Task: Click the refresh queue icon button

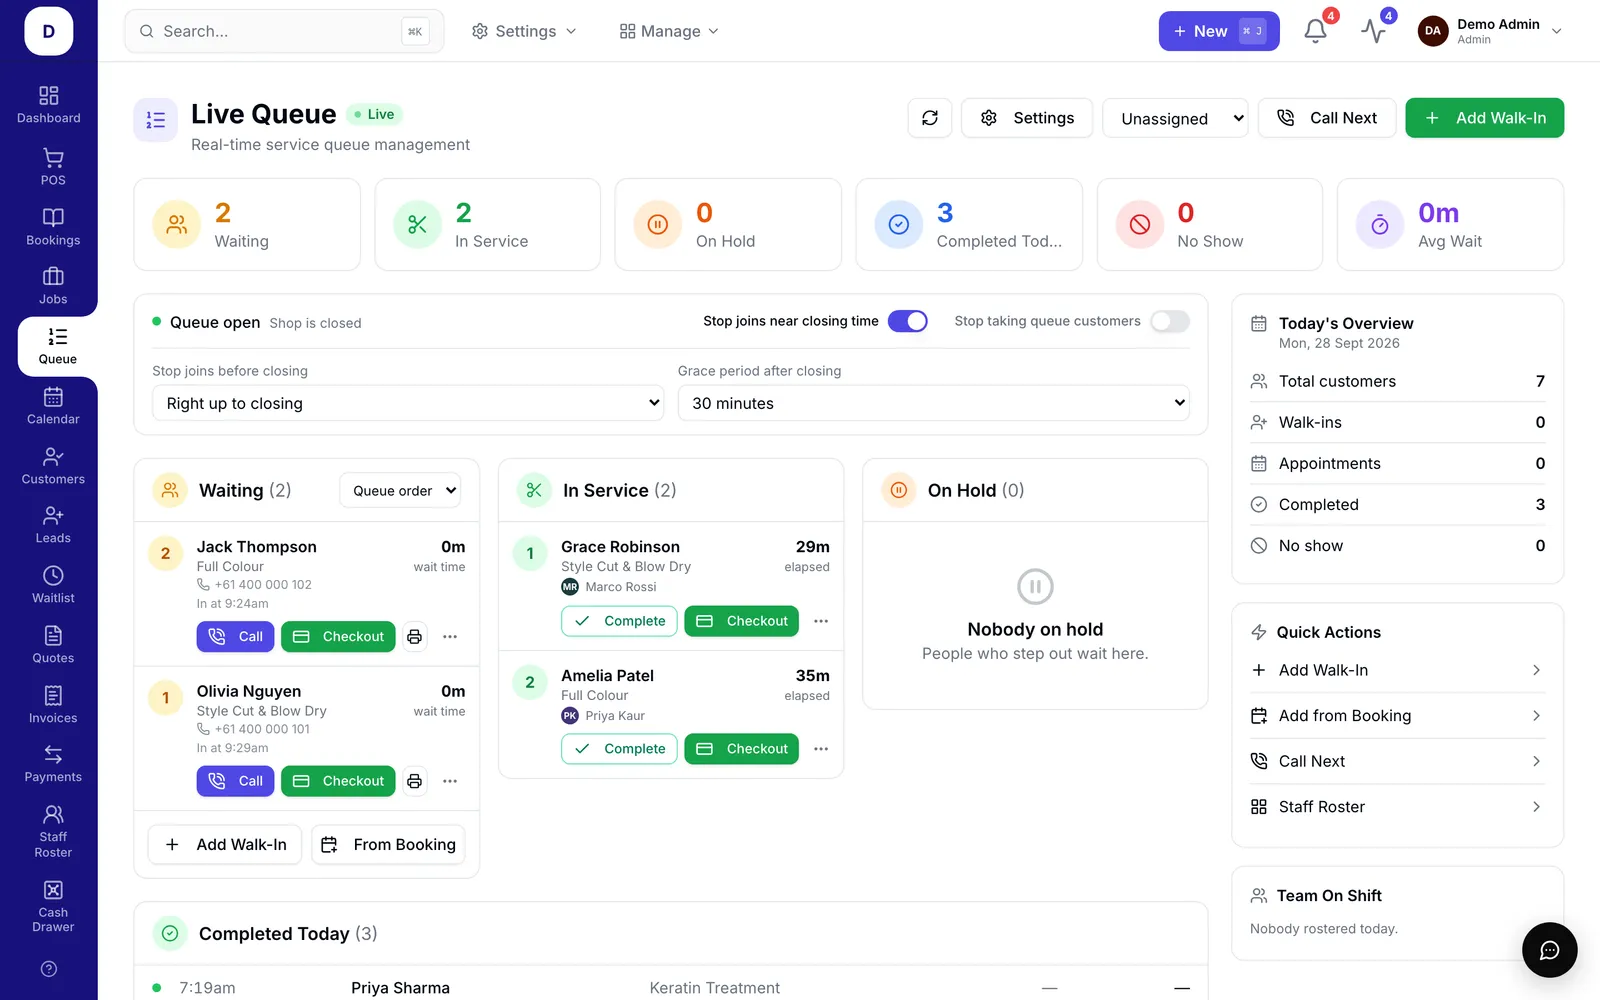Action: click(930, 118)
